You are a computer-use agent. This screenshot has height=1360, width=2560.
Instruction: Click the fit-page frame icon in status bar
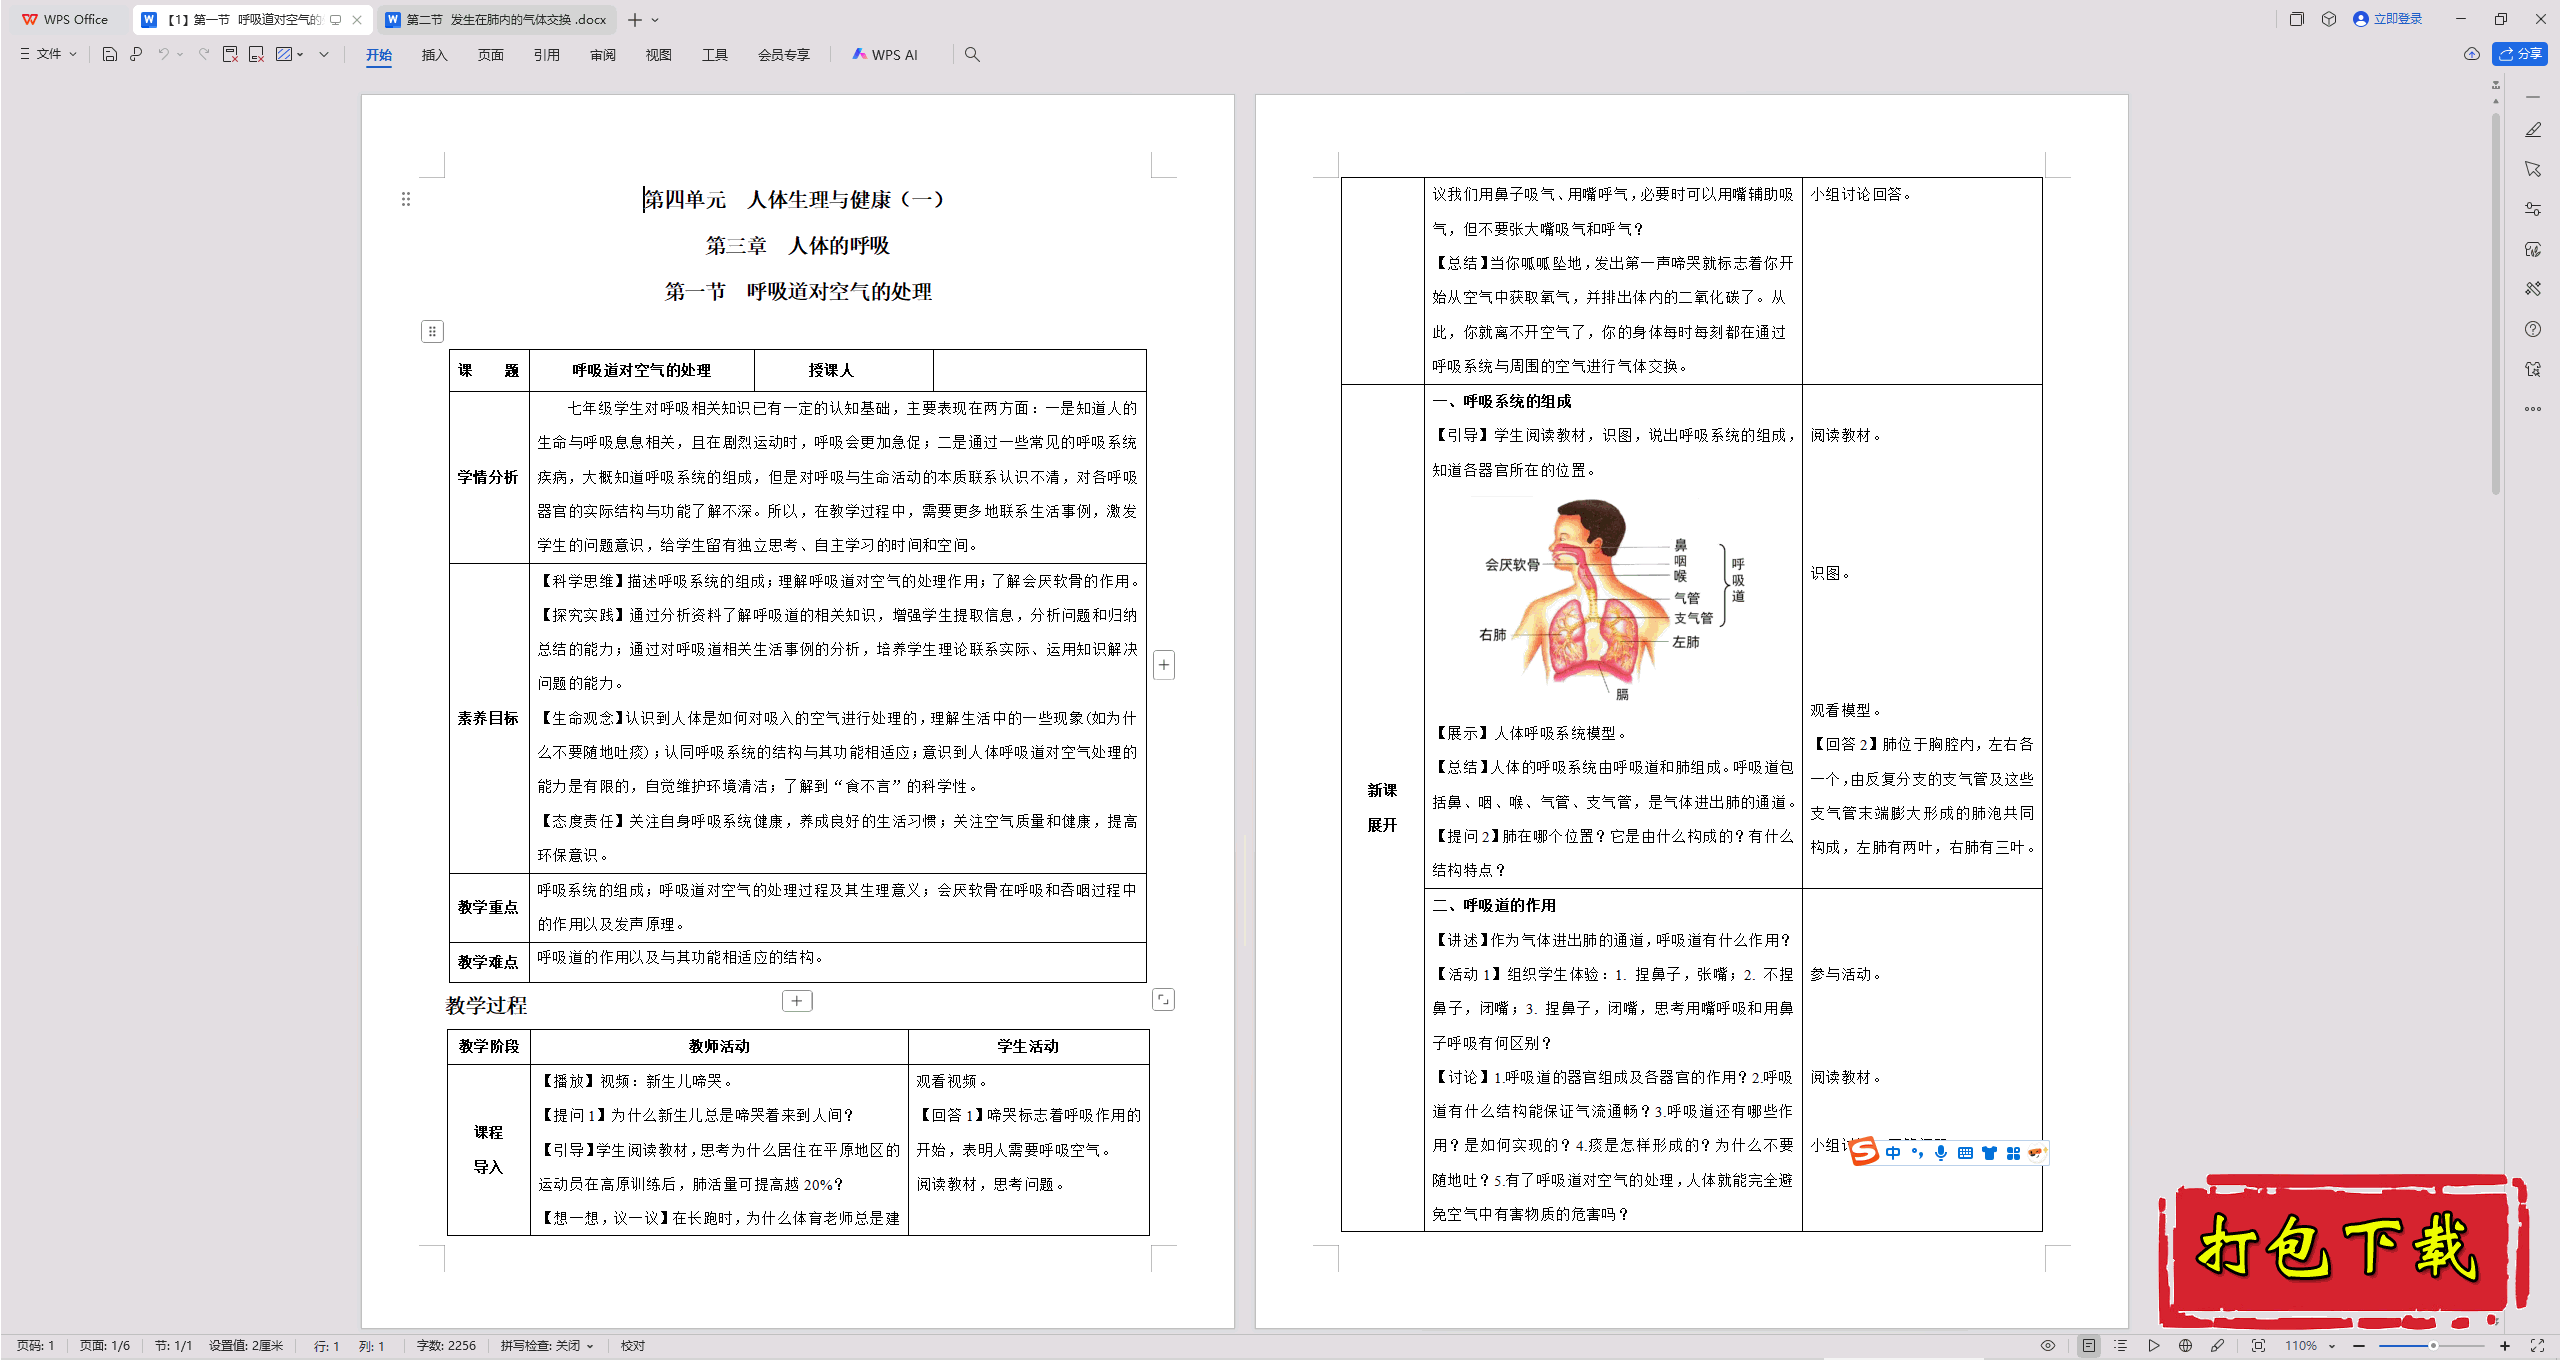click(2259, 1346)
